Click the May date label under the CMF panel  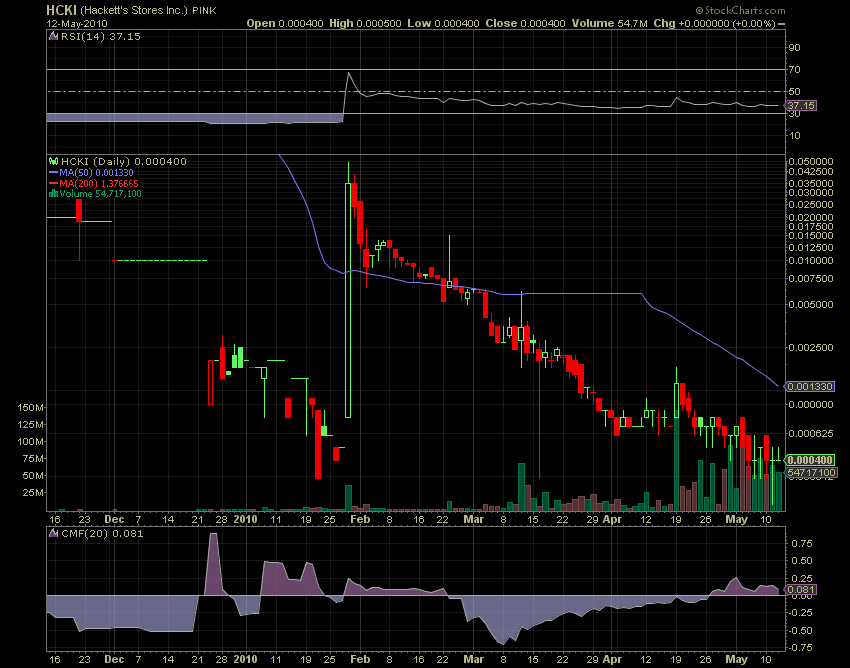coord(737,659)
